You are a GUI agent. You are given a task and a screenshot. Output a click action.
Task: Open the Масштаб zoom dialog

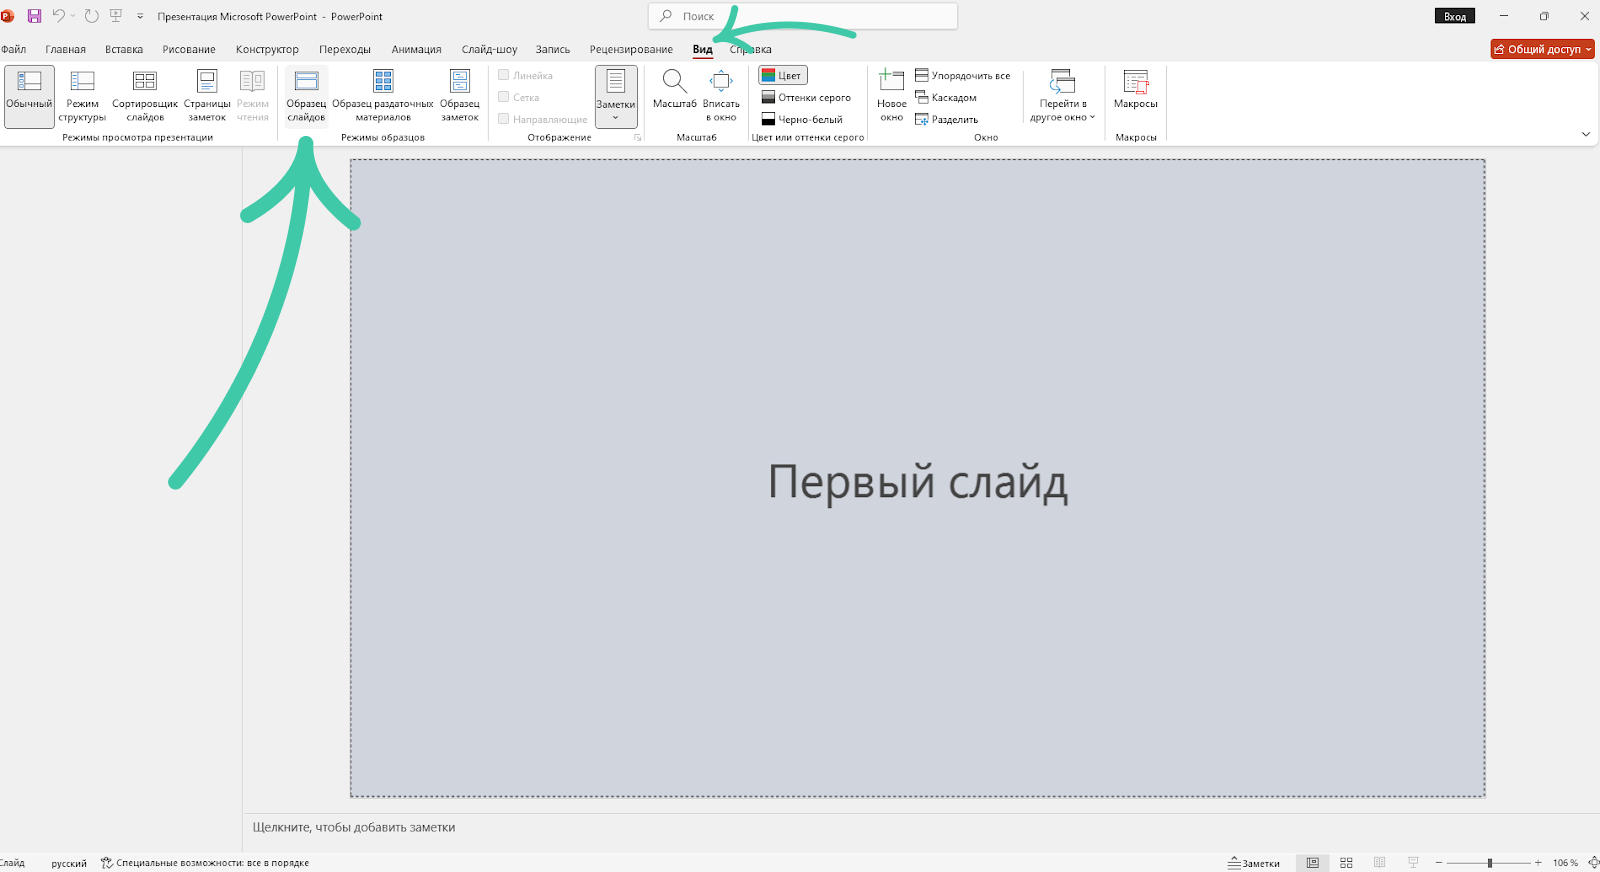coord(675,91)
